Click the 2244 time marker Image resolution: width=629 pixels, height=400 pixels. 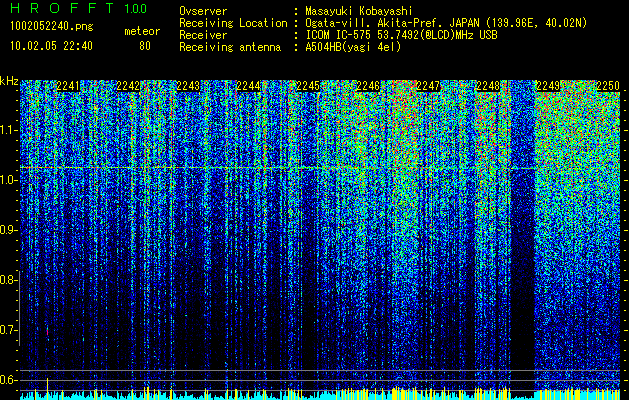pos(248,86)
